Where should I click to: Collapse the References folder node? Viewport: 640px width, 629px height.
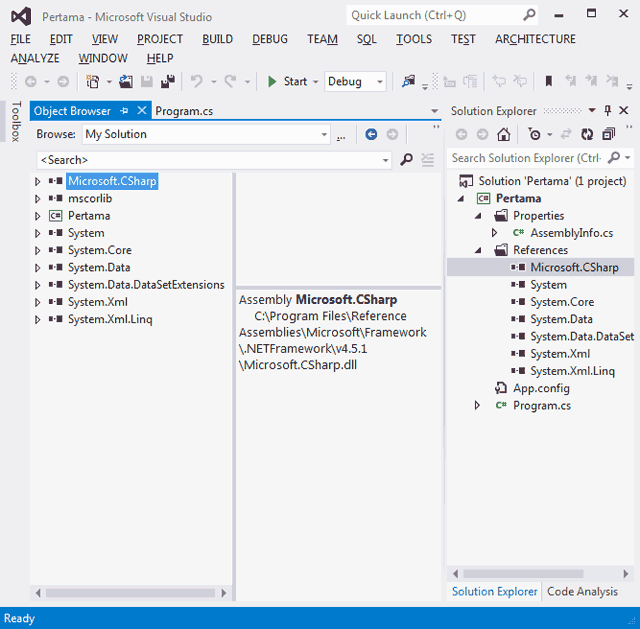(x=478, y=250)
